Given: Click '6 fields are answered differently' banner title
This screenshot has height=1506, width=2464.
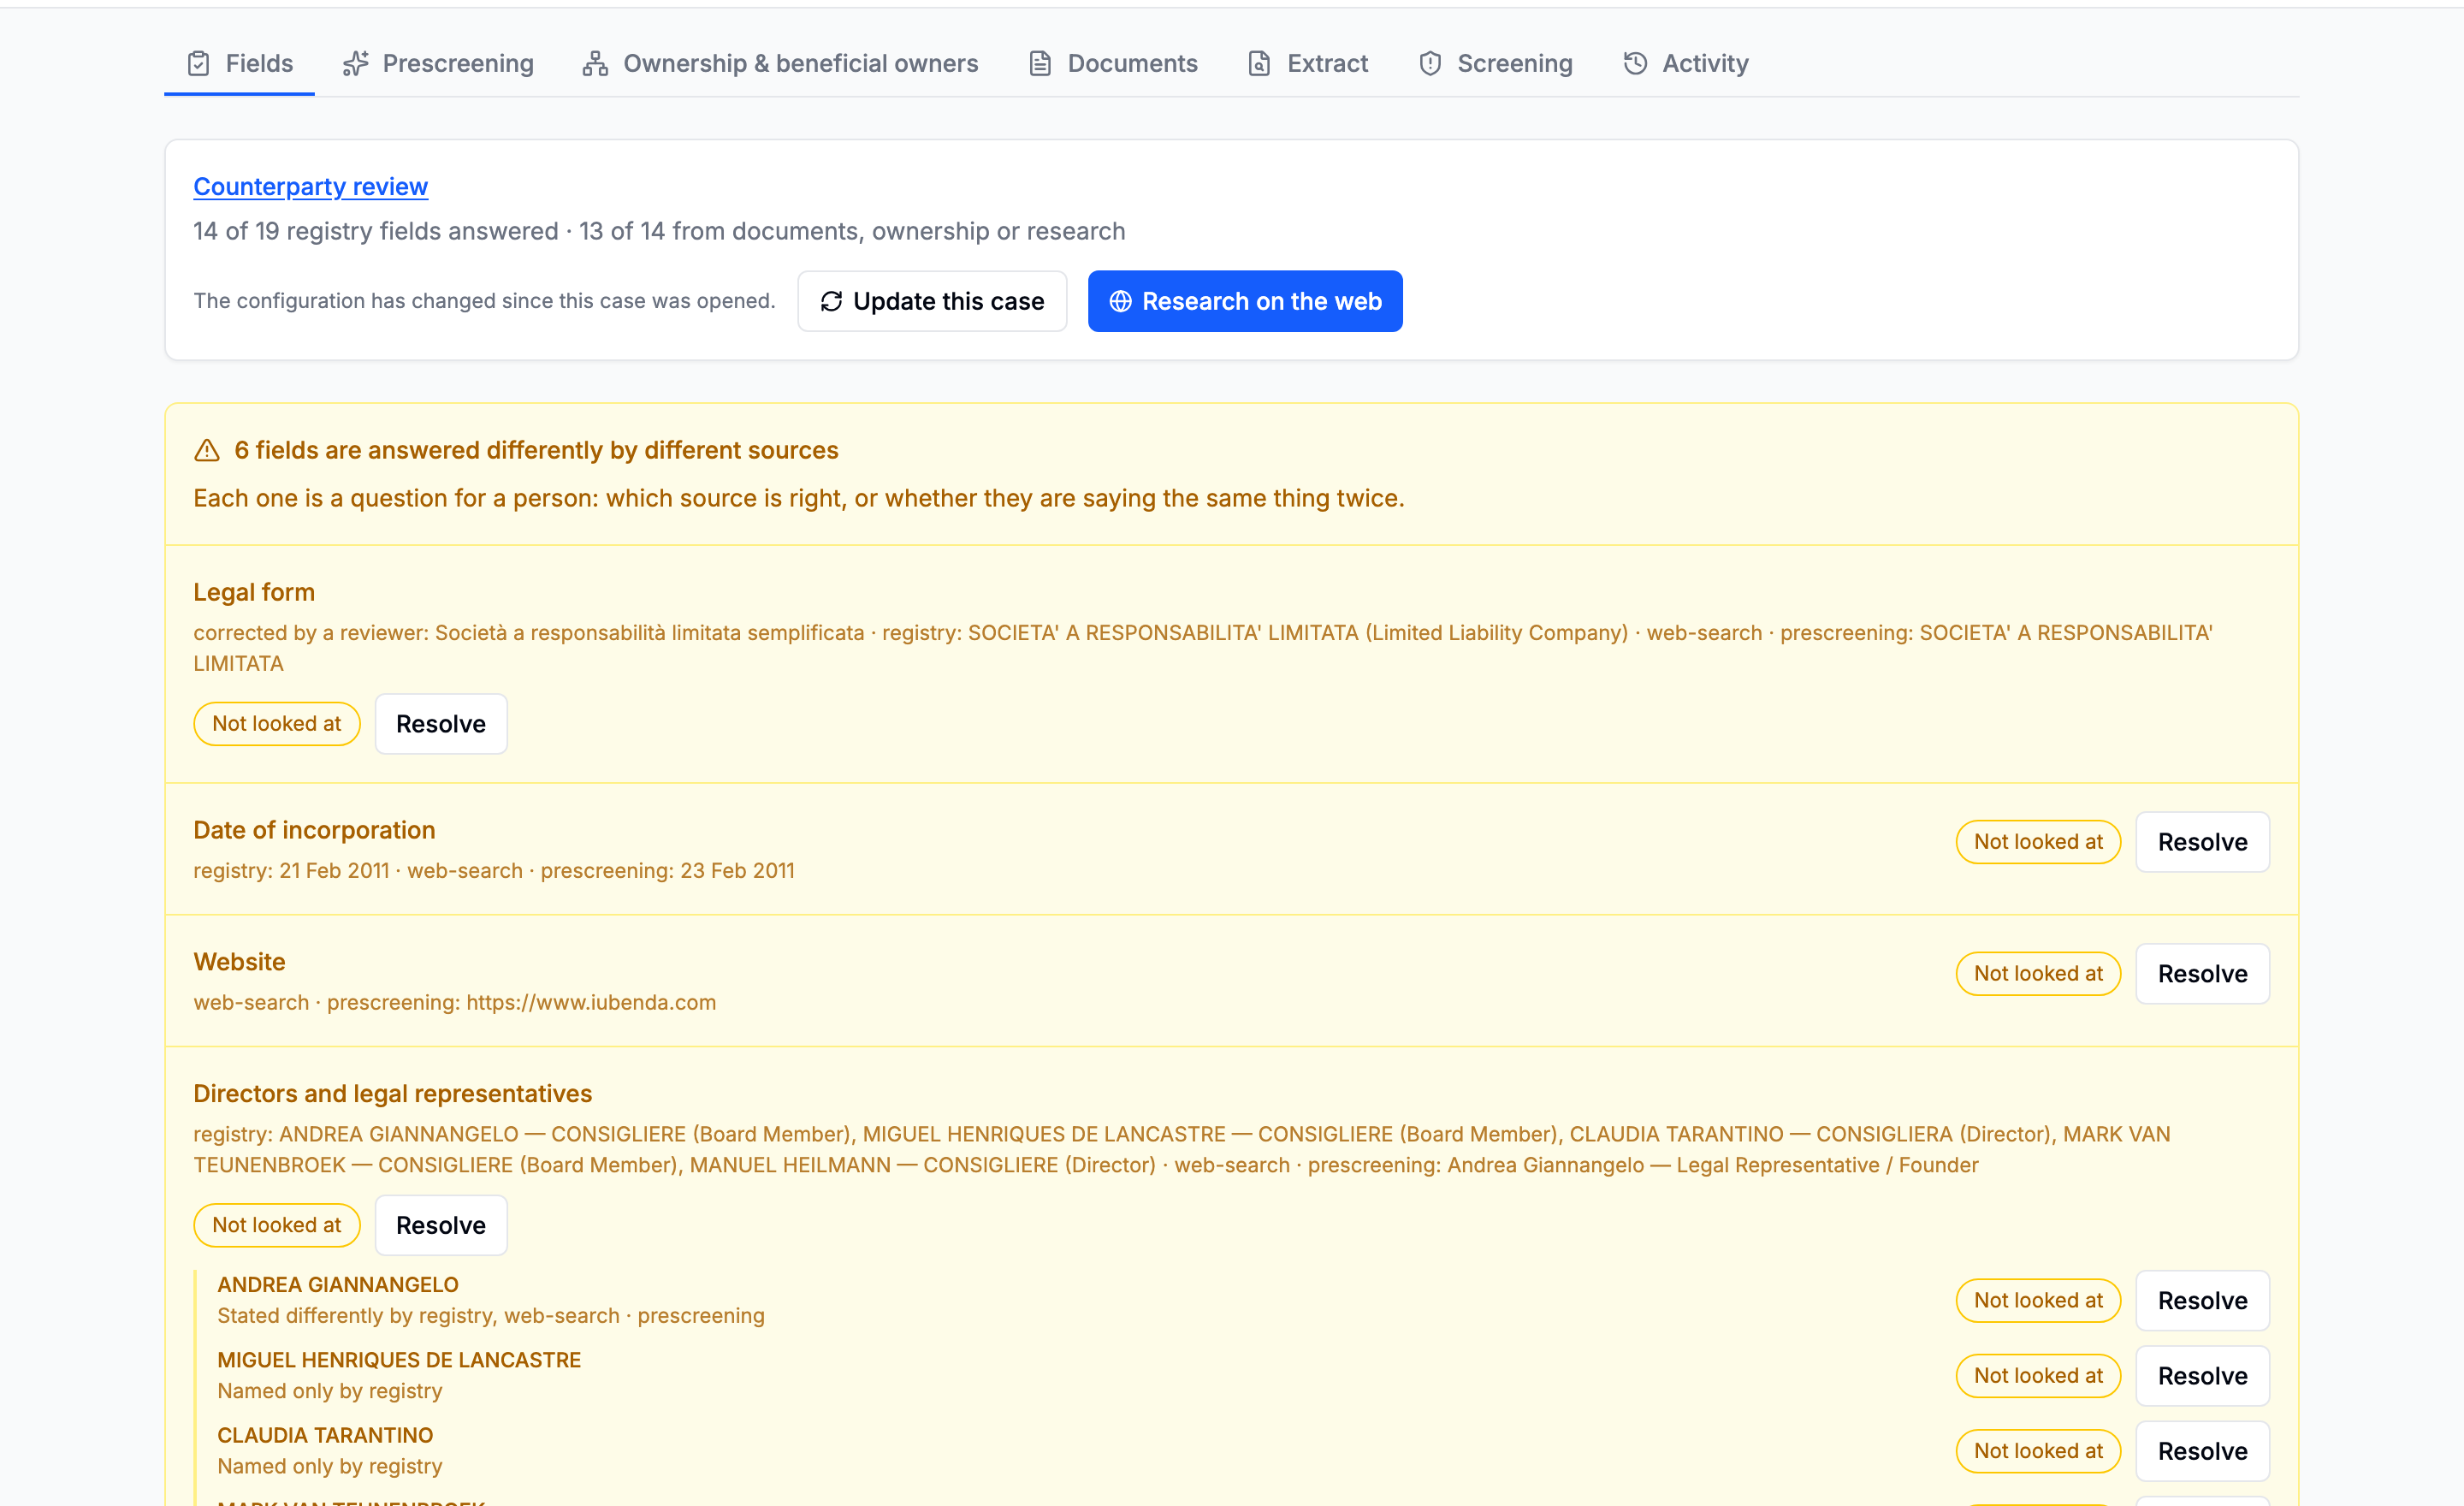Looking at the screenshot, I should (x=536, y=450).
